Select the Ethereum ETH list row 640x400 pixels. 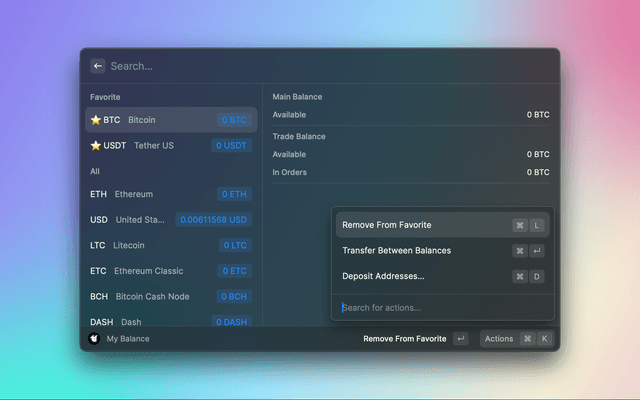[170, 194]
